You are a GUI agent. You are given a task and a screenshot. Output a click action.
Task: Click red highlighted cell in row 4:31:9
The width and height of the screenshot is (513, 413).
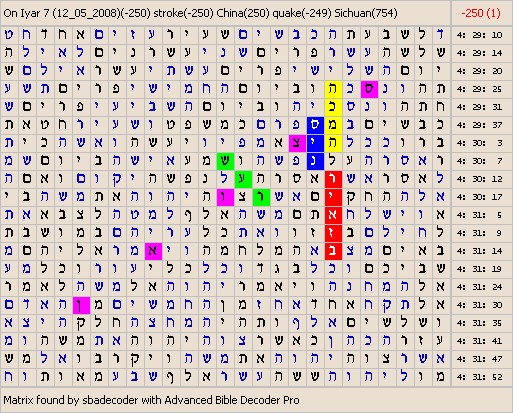[x=333, y=233]
